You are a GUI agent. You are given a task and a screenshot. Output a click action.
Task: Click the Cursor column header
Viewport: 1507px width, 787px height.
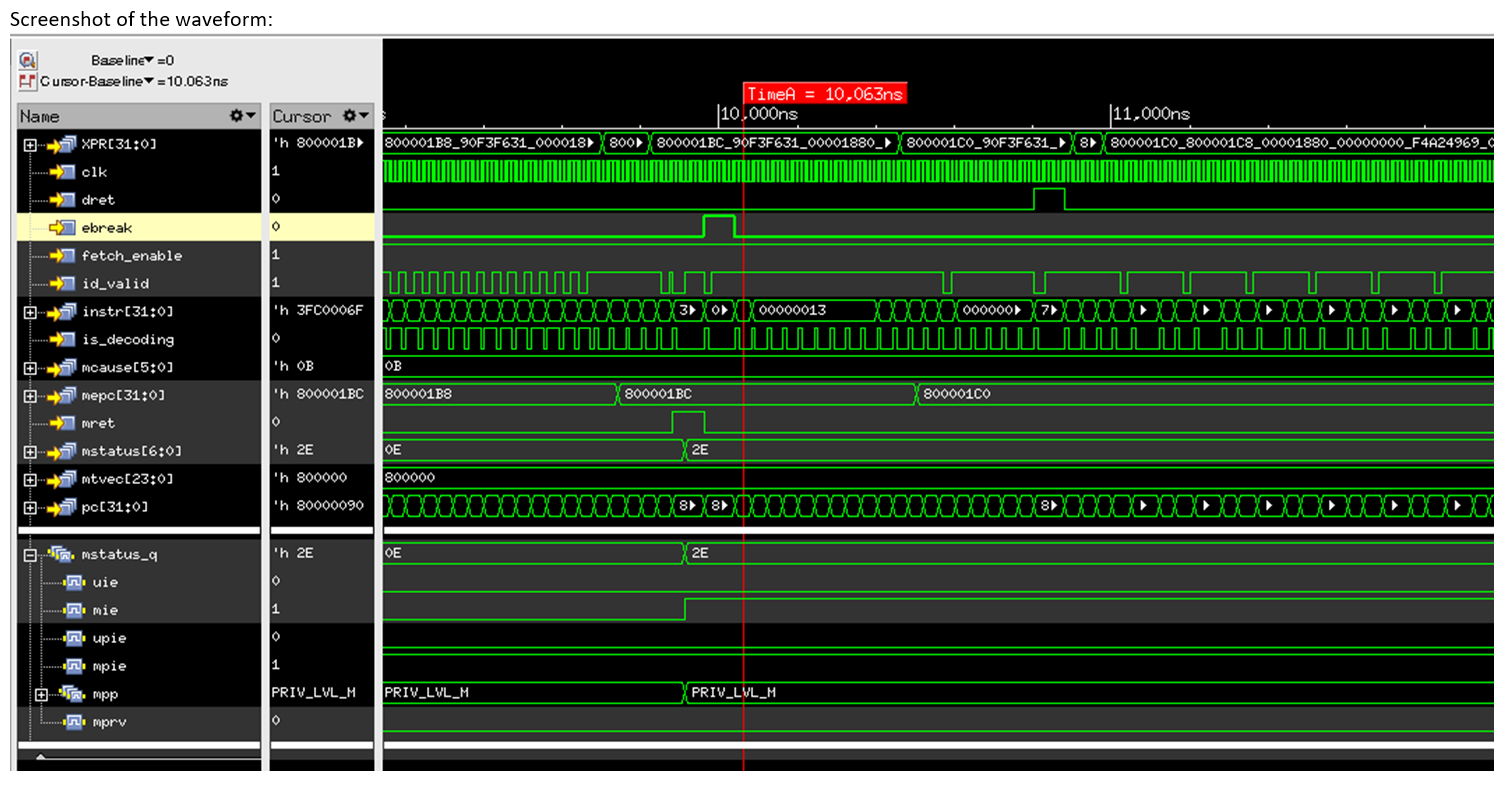click(300, 116)
